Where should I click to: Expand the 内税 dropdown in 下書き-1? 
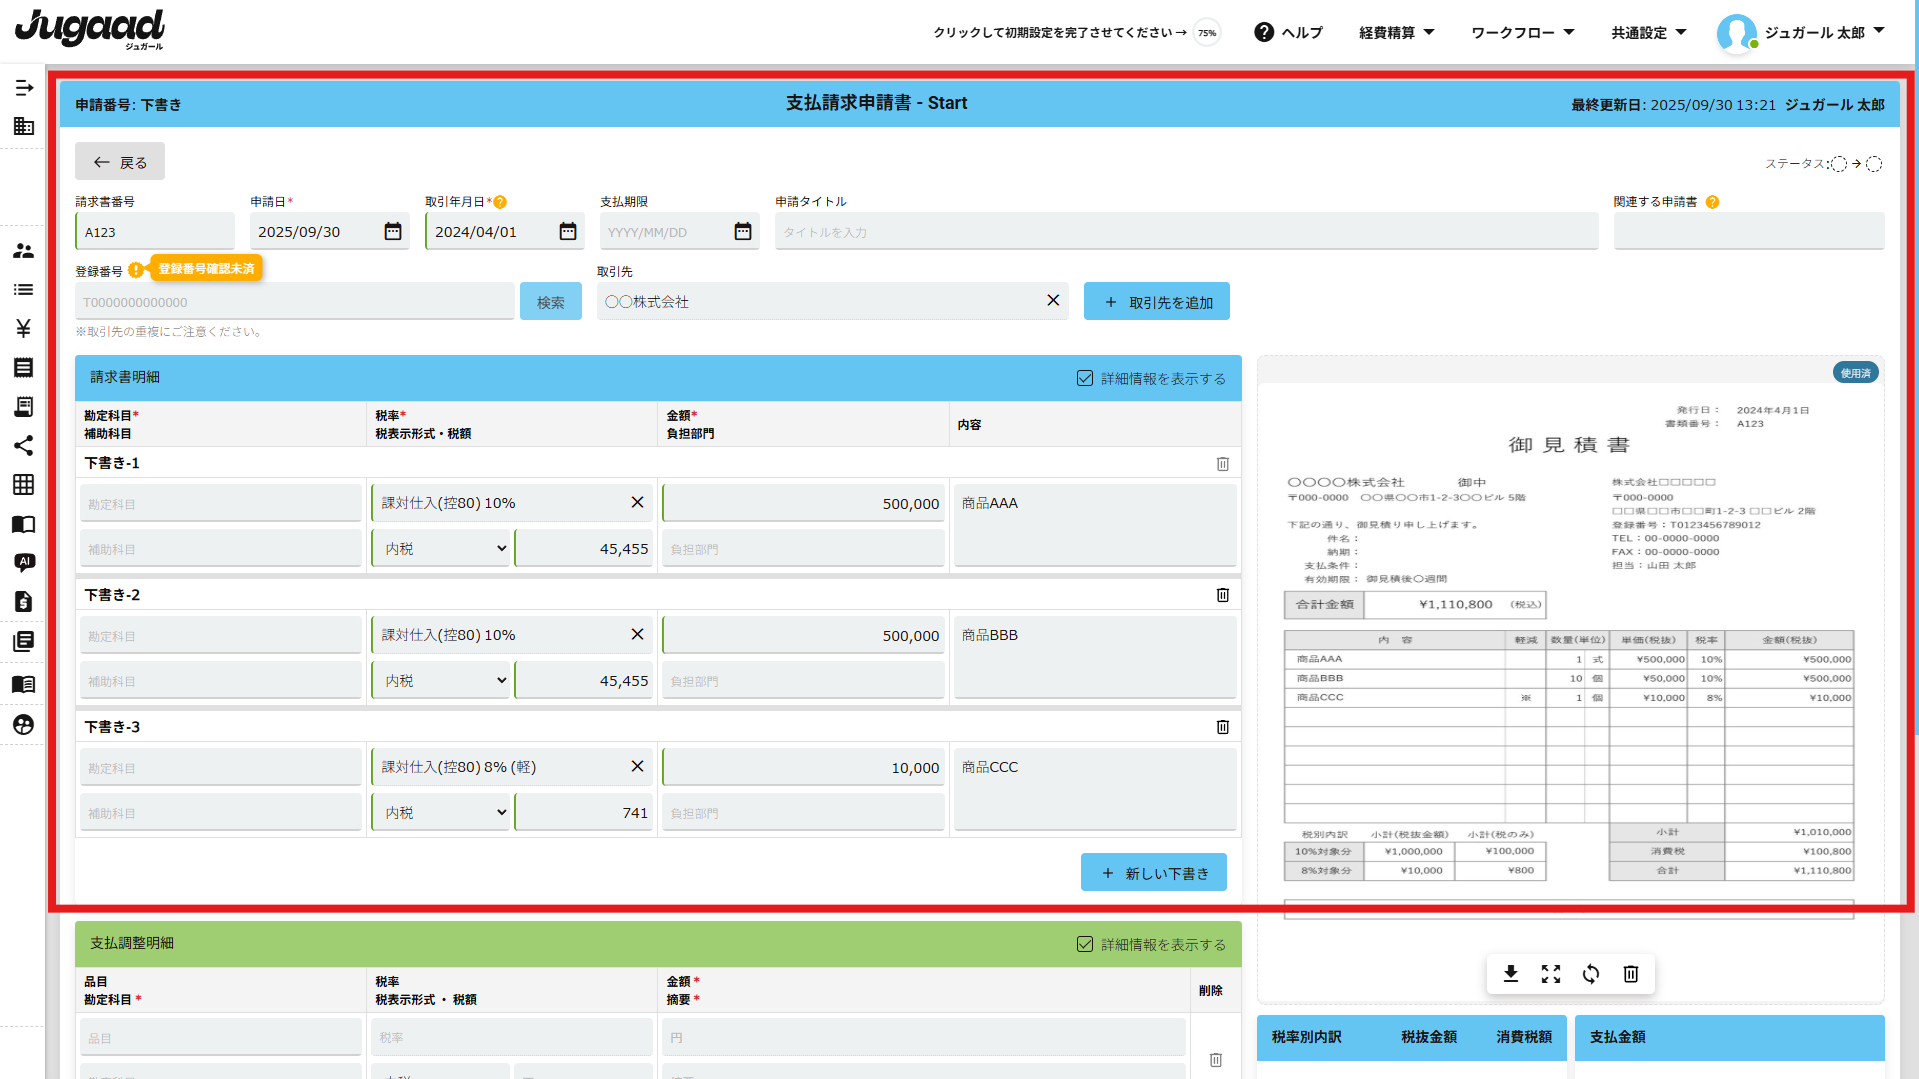pos(443,549)
